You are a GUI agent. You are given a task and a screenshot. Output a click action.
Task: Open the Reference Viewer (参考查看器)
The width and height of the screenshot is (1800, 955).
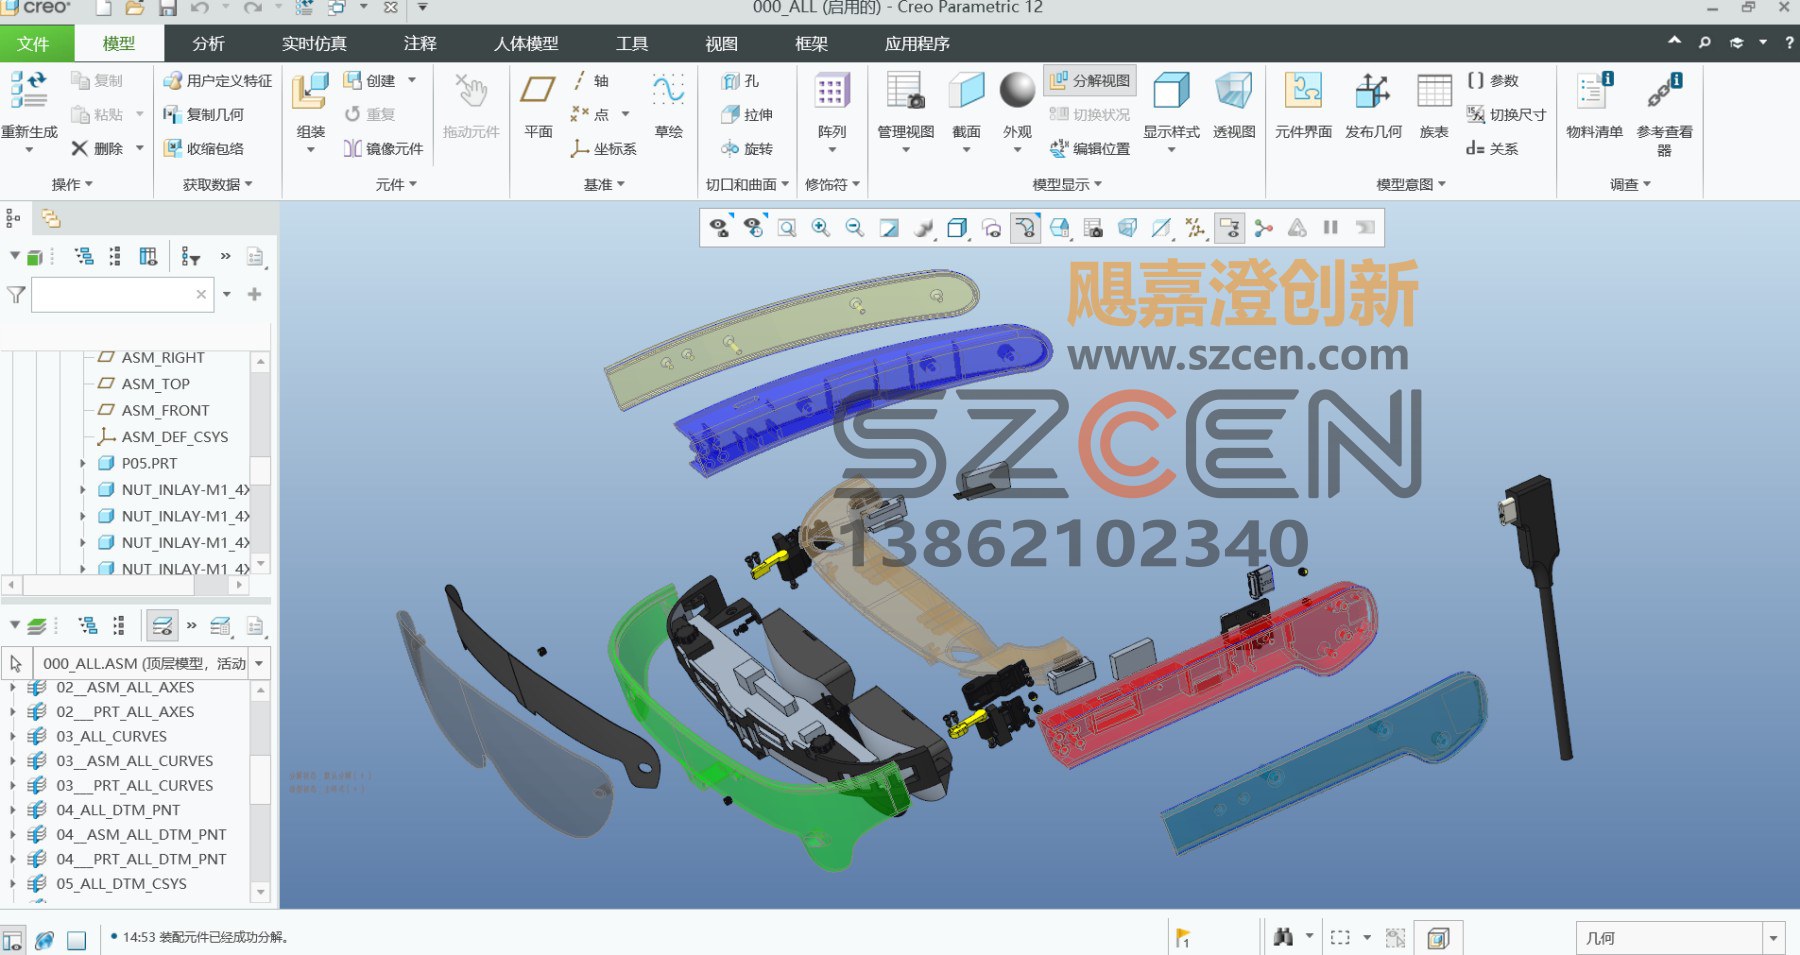click(x=1664, y=114)
